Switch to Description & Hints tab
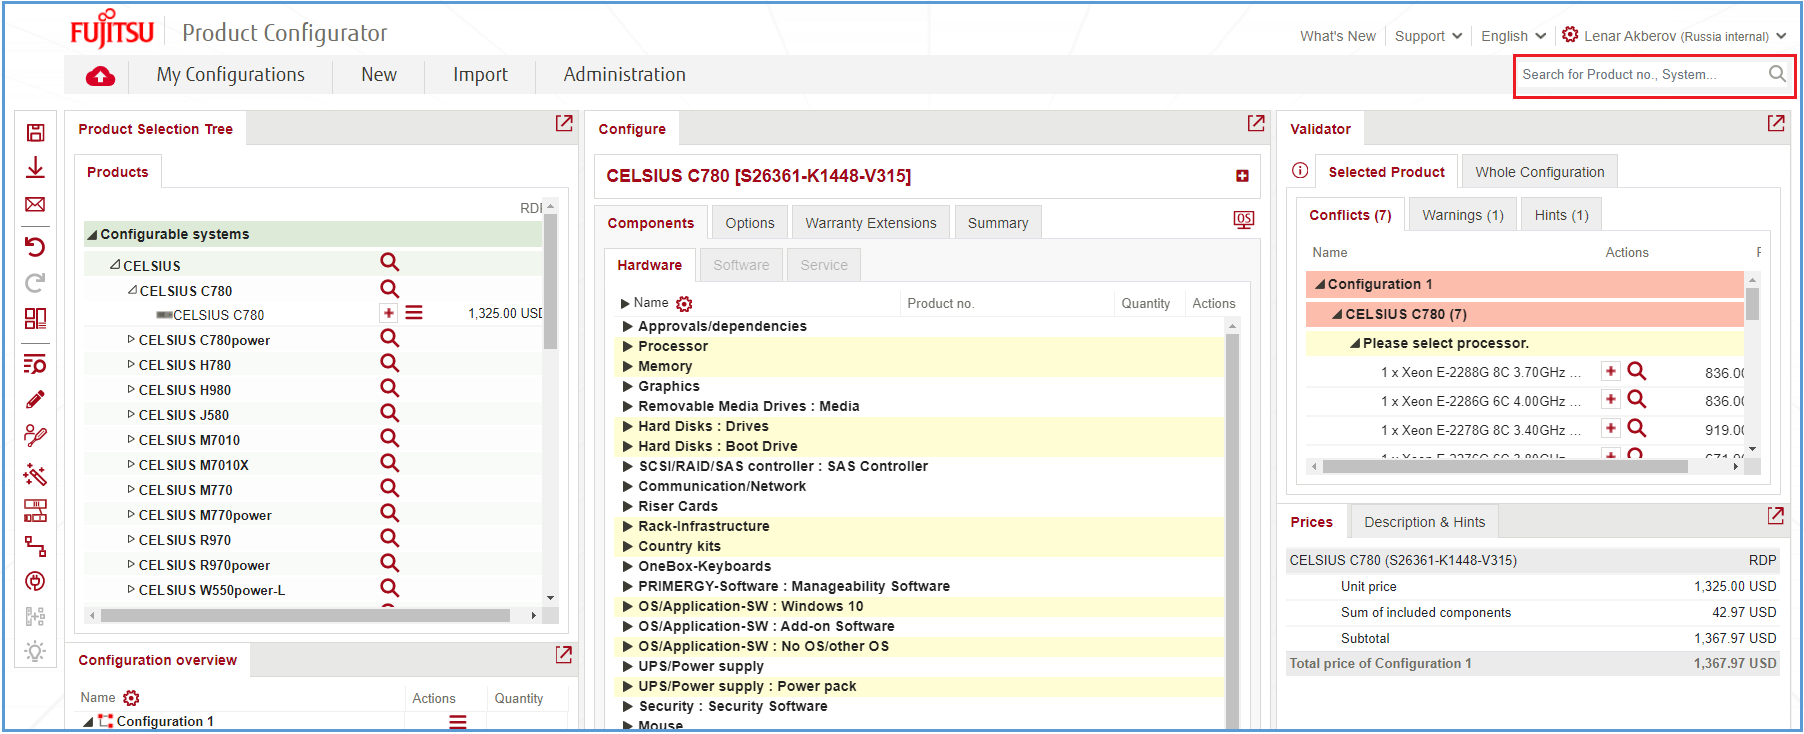 click(x=1425, y=522)
